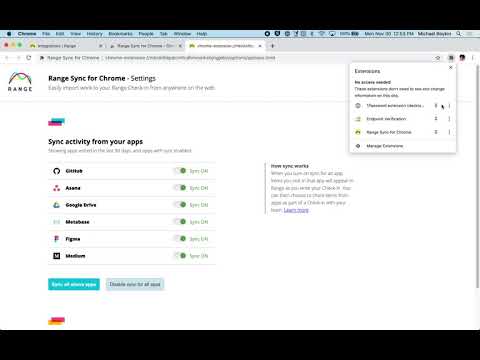Click the Range Sync icon in the Extensions popup
Screen dimensions: 480x360
(x=358, y=132)
